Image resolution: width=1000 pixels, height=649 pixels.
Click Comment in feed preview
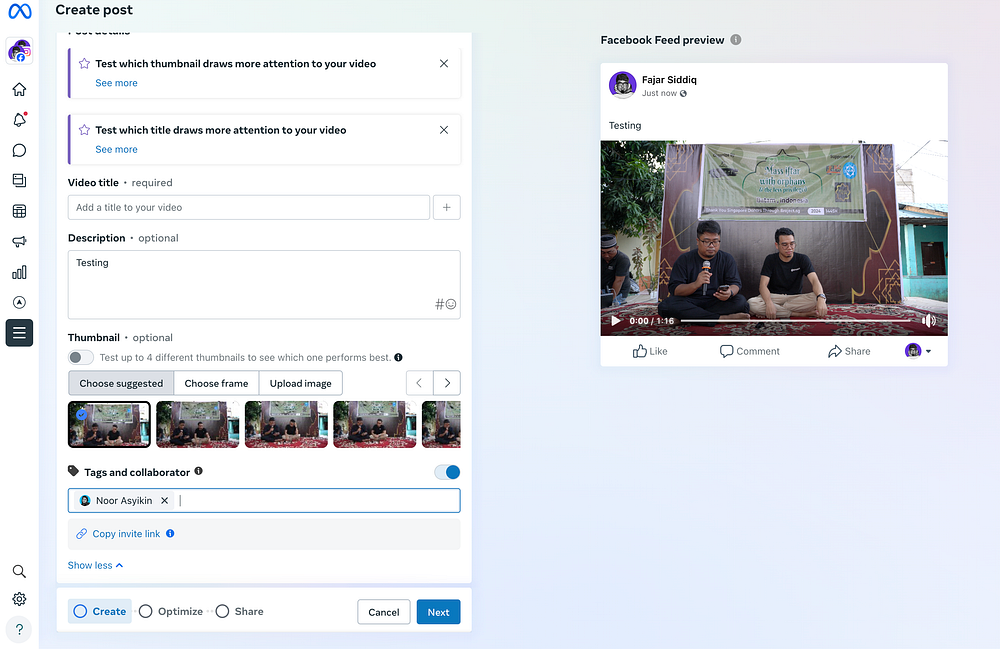[749, 351]
